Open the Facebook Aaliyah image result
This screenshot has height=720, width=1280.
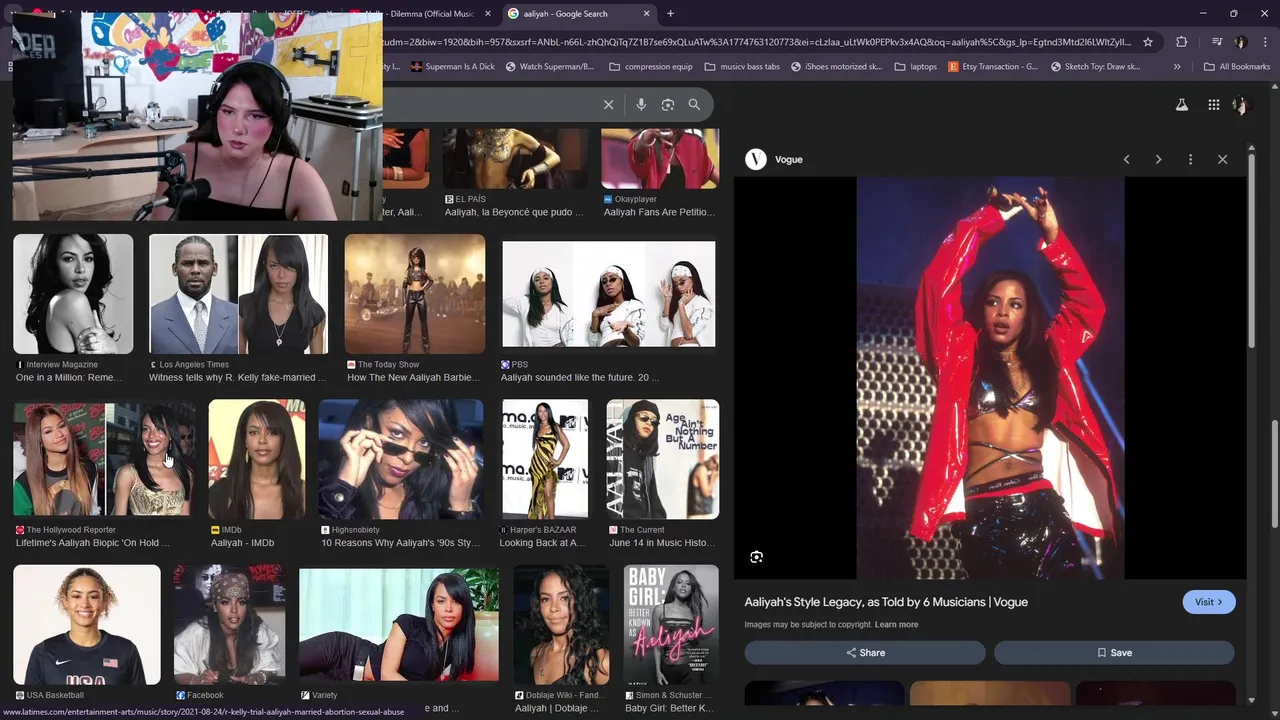(x=229, y=625)
